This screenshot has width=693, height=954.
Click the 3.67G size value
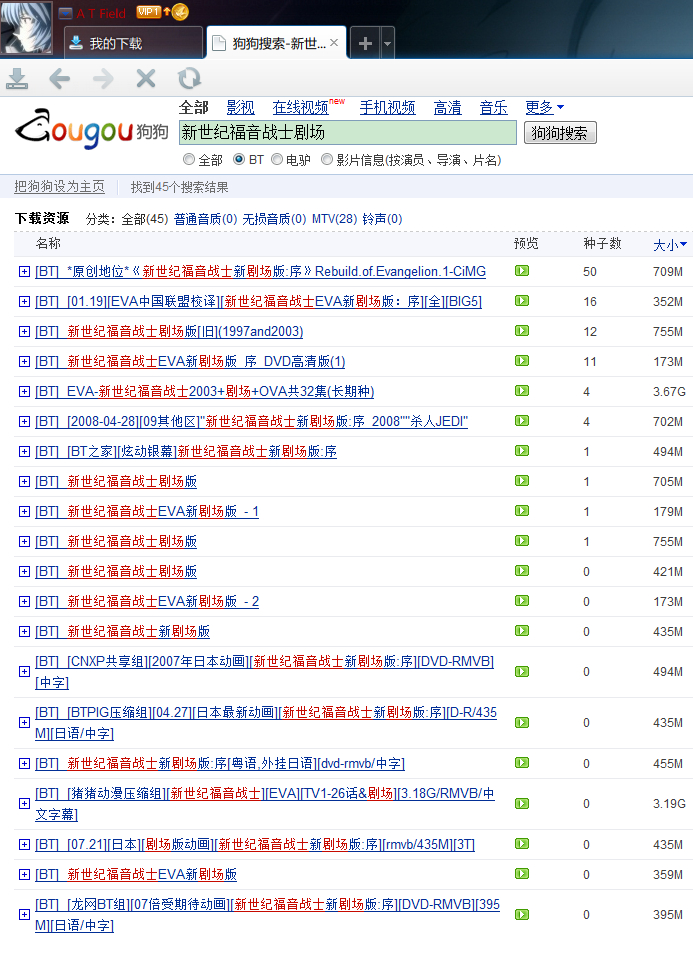point(669,392)
